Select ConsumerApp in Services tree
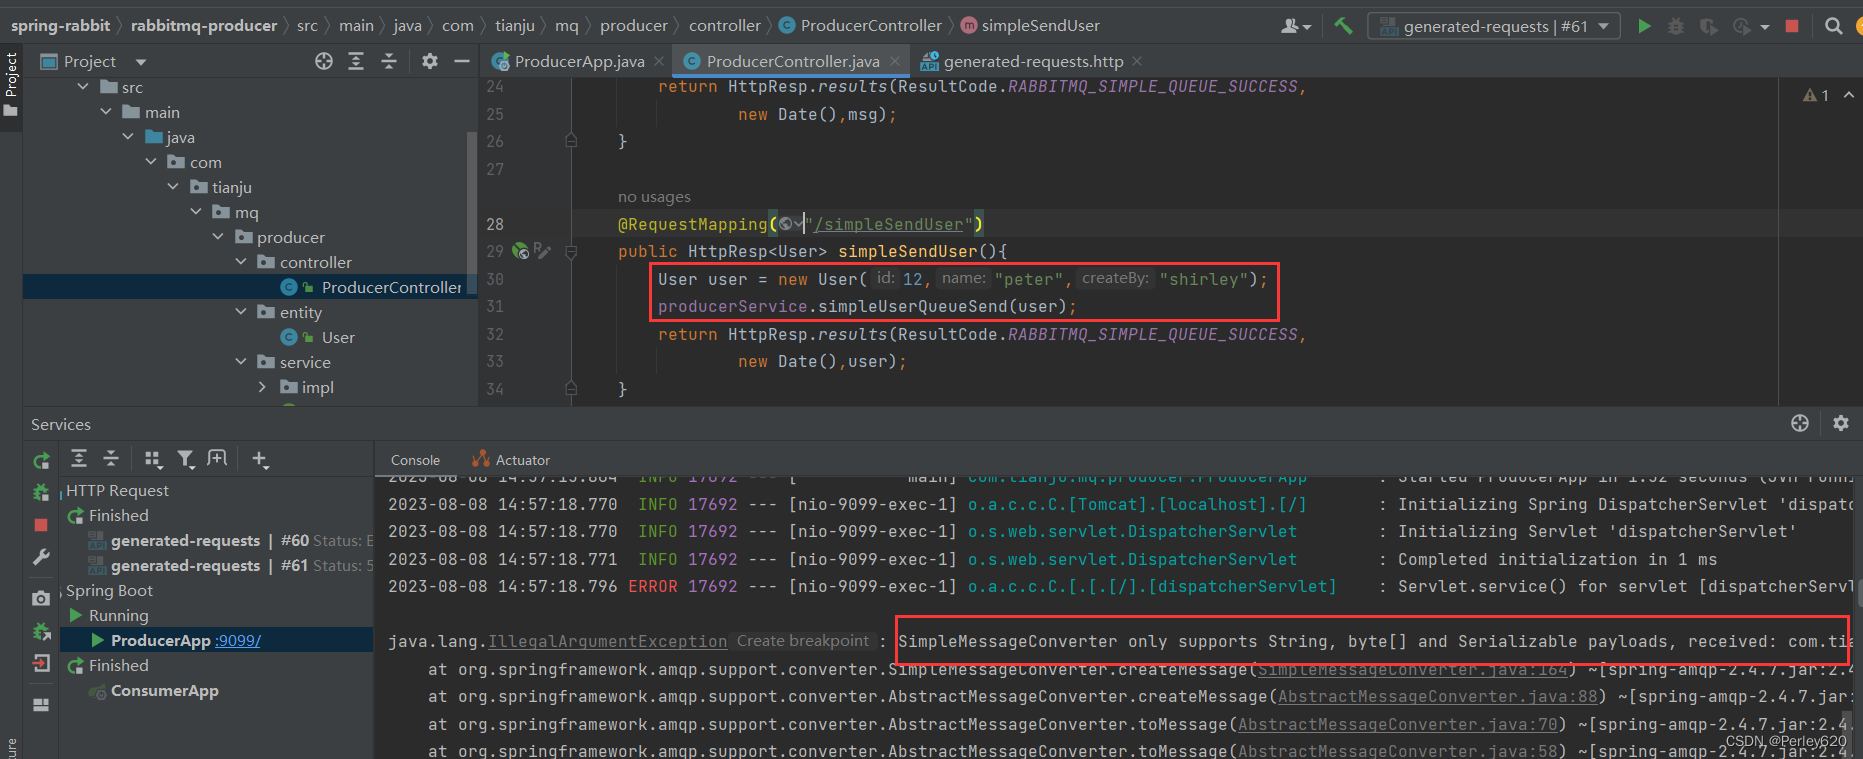Image resolution: width=1863 pixels, height=759 pixels. [x=164, y=690]
